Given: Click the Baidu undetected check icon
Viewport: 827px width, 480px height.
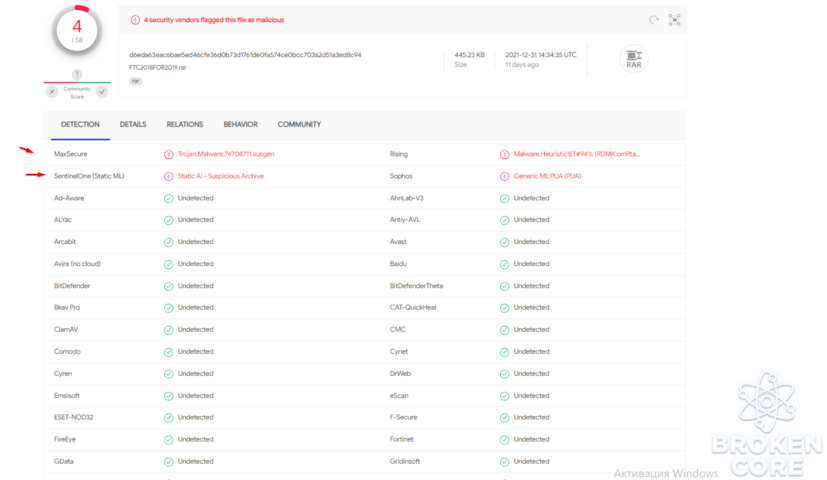Looking at the screenshot, I should click(x=504, y=264).
